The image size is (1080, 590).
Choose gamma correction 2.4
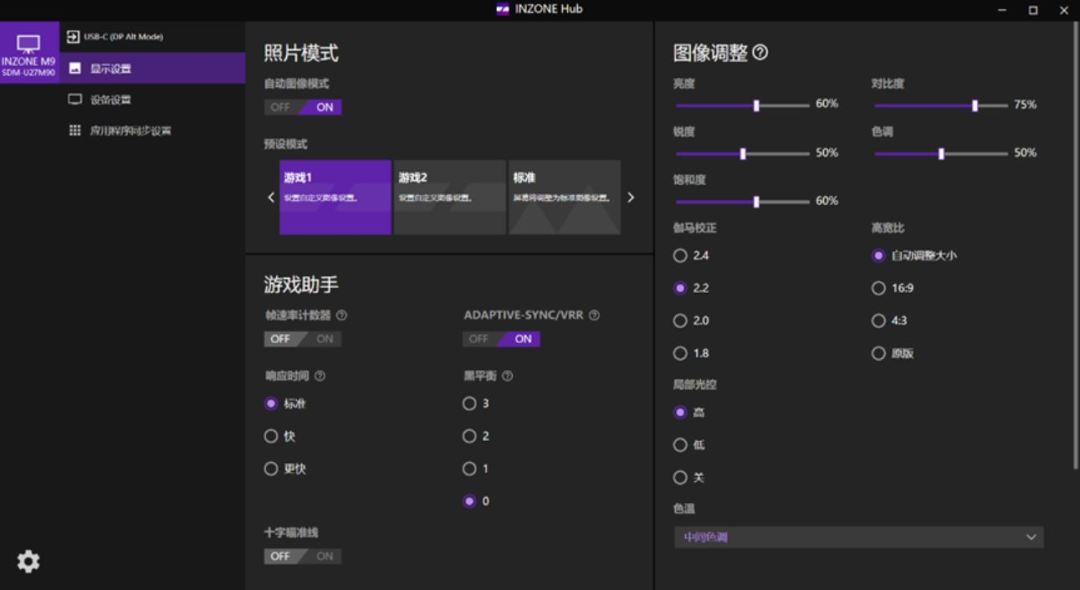[x=680, y=255]
